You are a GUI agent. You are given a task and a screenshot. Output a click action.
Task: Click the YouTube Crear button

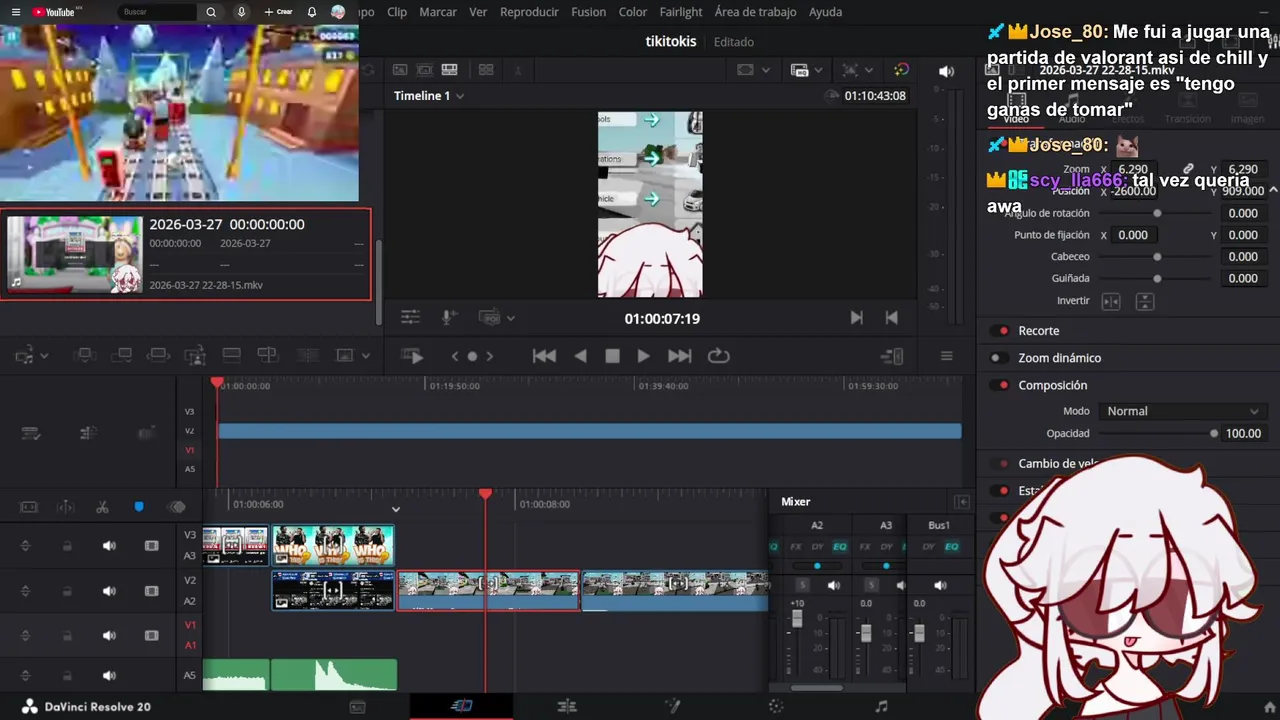point(278,12)
